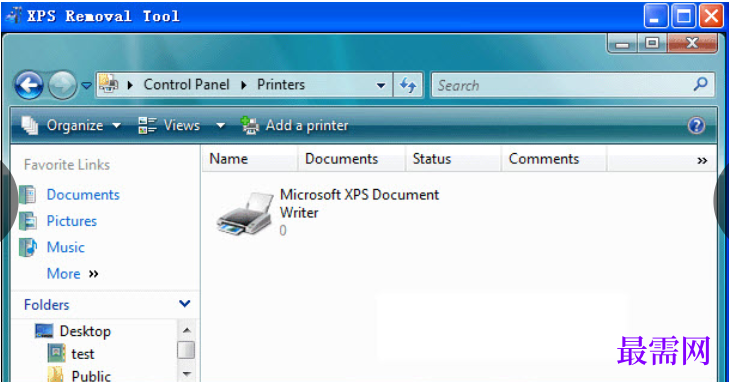Refresh the Printers folder view

(x=408, y=85)
